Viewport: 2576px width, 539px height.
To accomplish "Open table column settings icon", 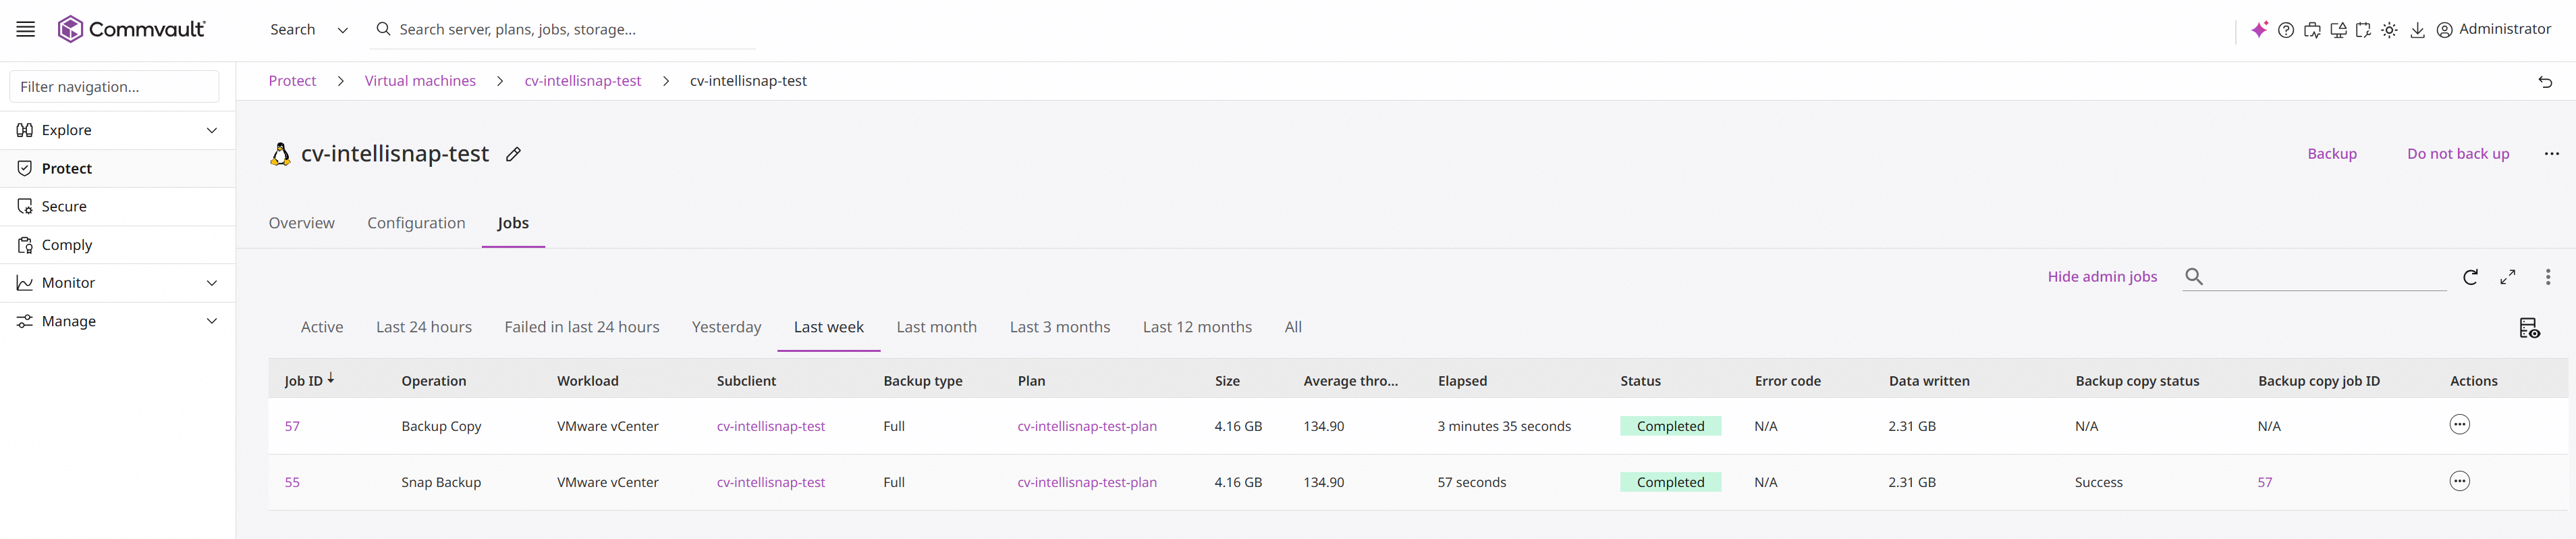I will 2529,328.
